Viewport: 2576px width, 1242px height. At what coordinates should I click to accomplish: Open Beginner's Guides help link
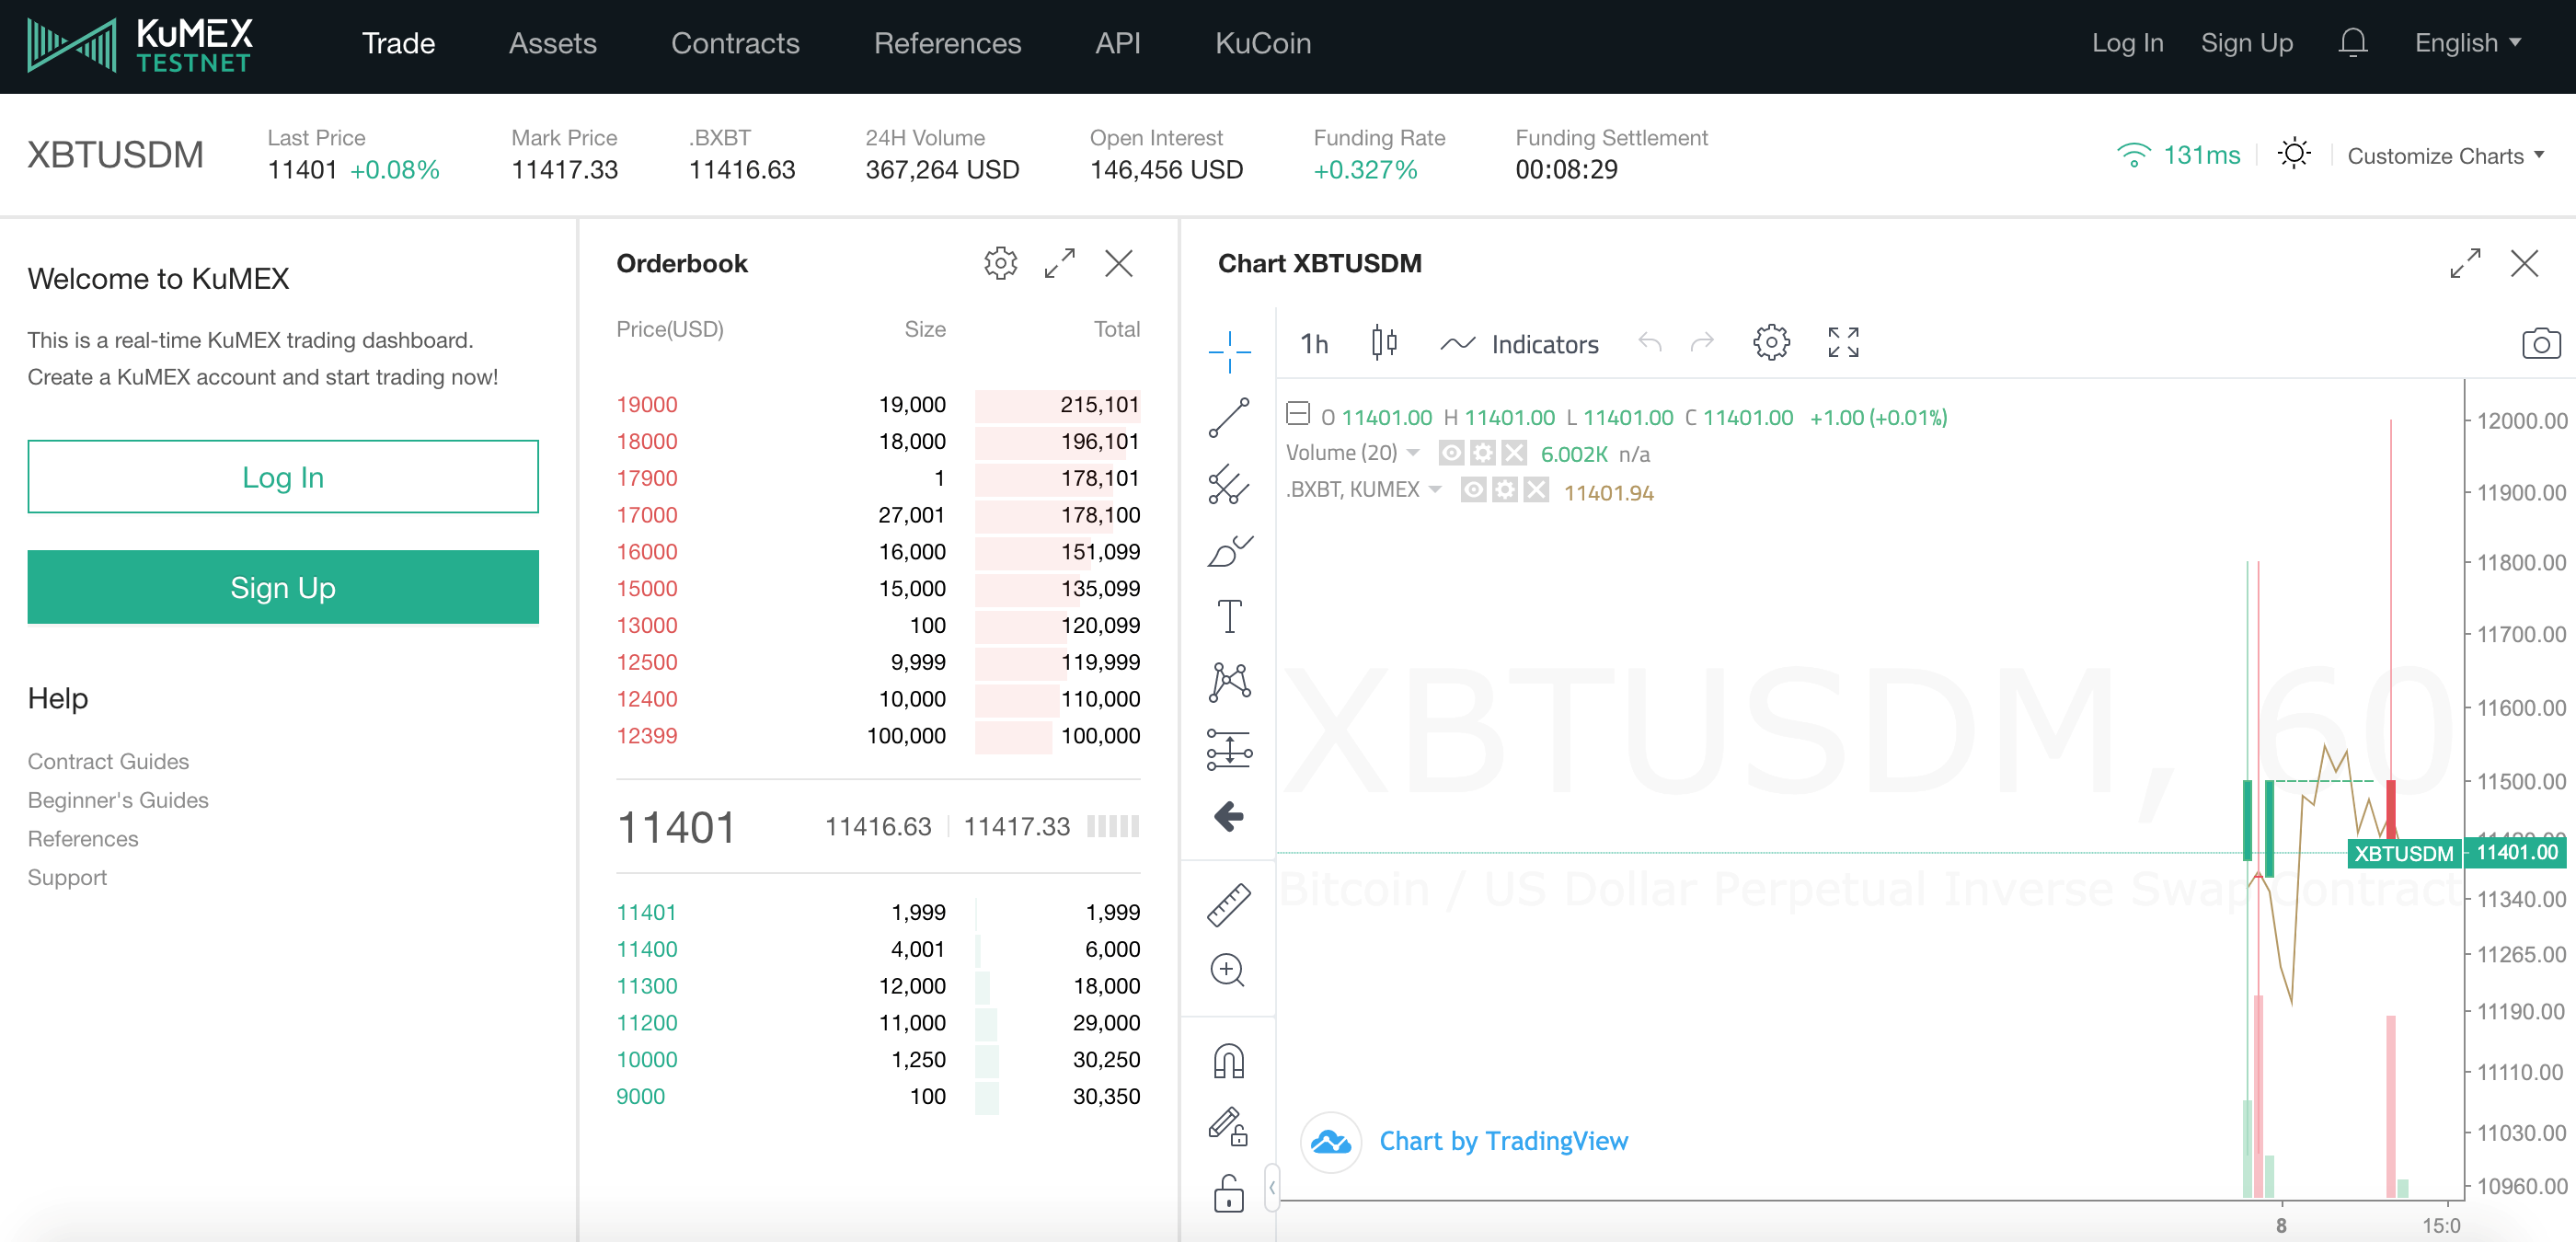tap(118, 800)
